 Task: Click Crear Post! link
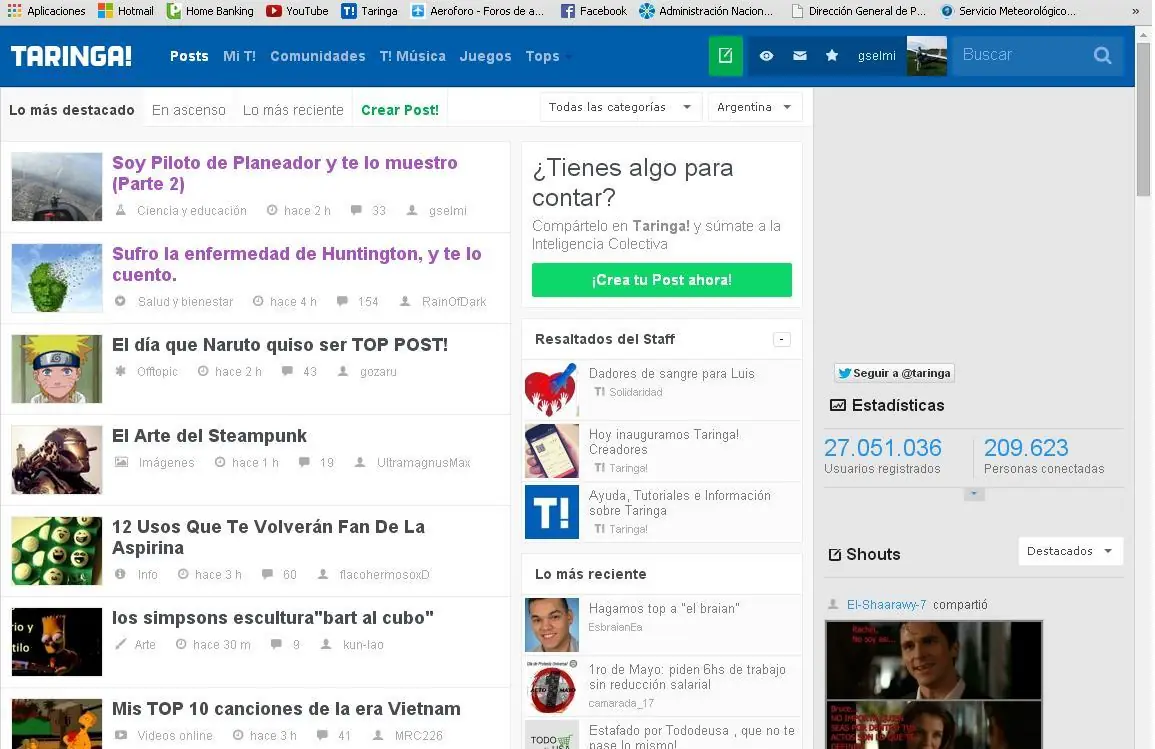(x=400, y=110)
